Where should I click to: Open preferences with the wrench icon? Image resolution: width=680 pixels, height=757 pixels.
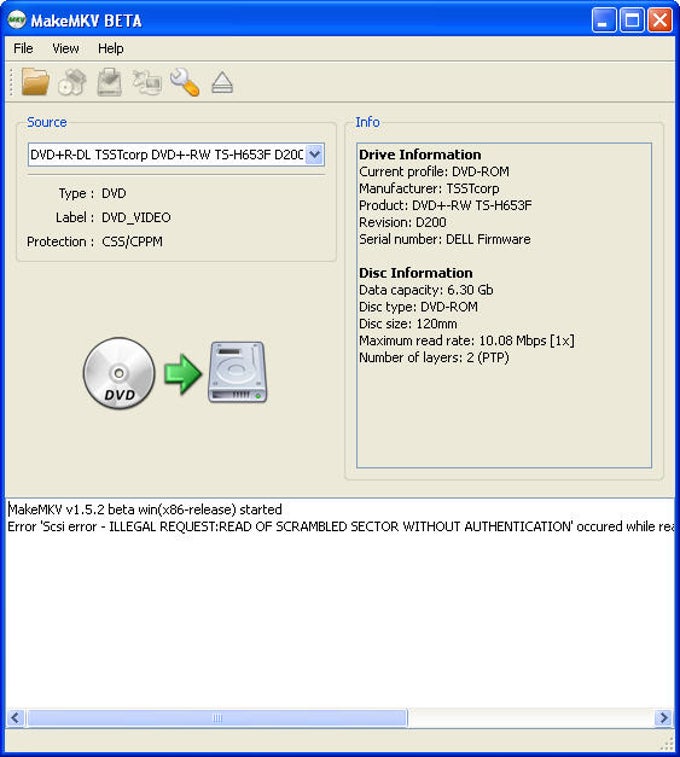tap(184, 82)
